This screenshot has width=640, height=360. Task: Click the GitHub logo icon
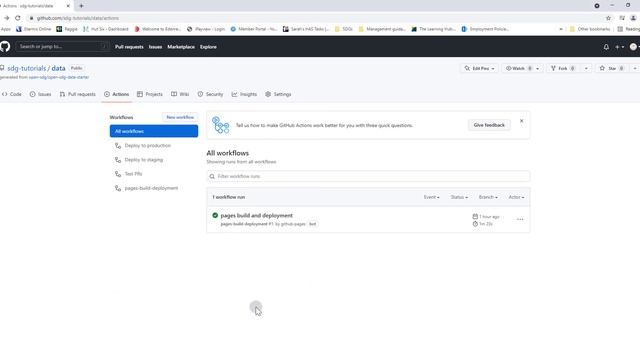[5, 47]
